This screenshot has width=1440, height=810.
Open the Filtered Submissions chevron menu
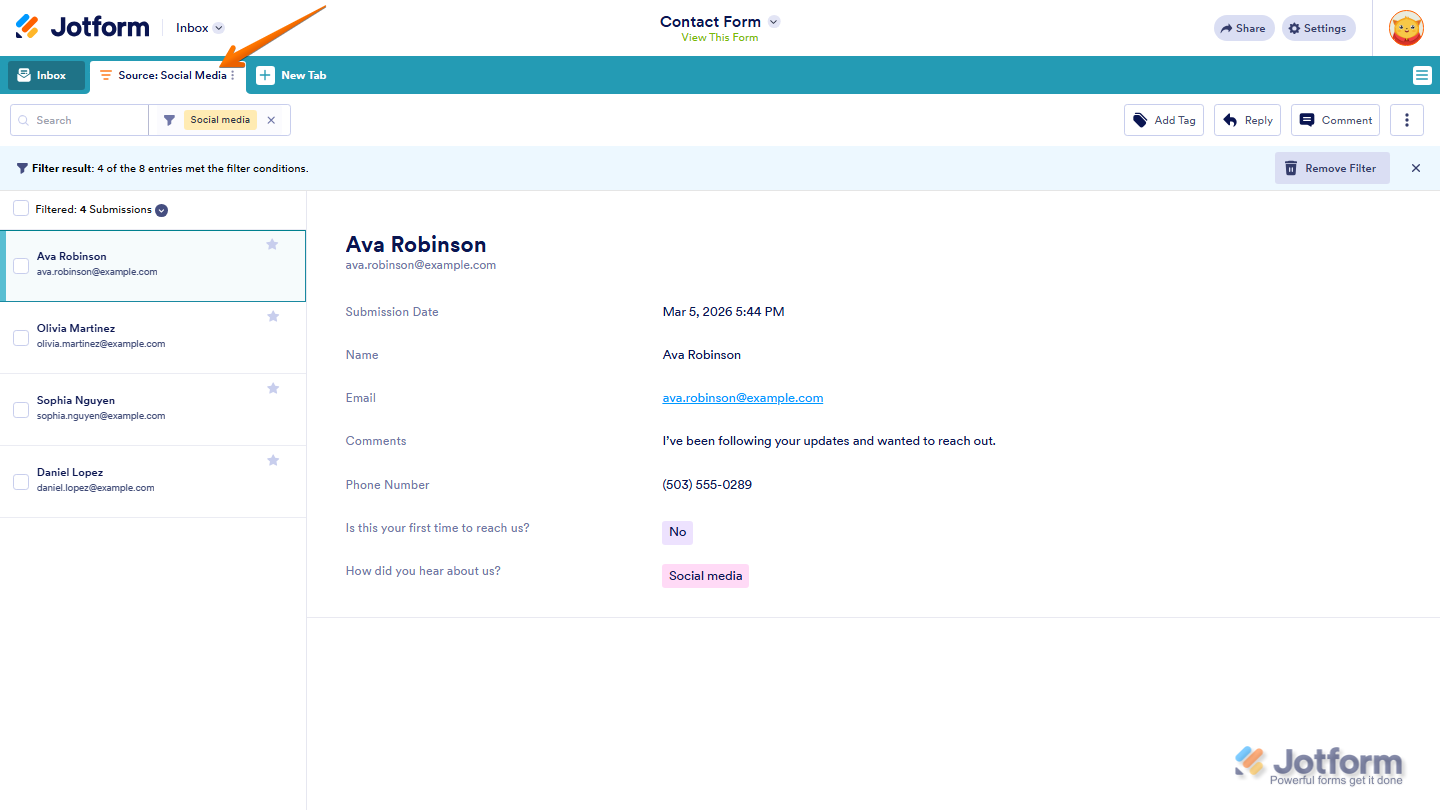pyautogui.click(x=161, y=210)
